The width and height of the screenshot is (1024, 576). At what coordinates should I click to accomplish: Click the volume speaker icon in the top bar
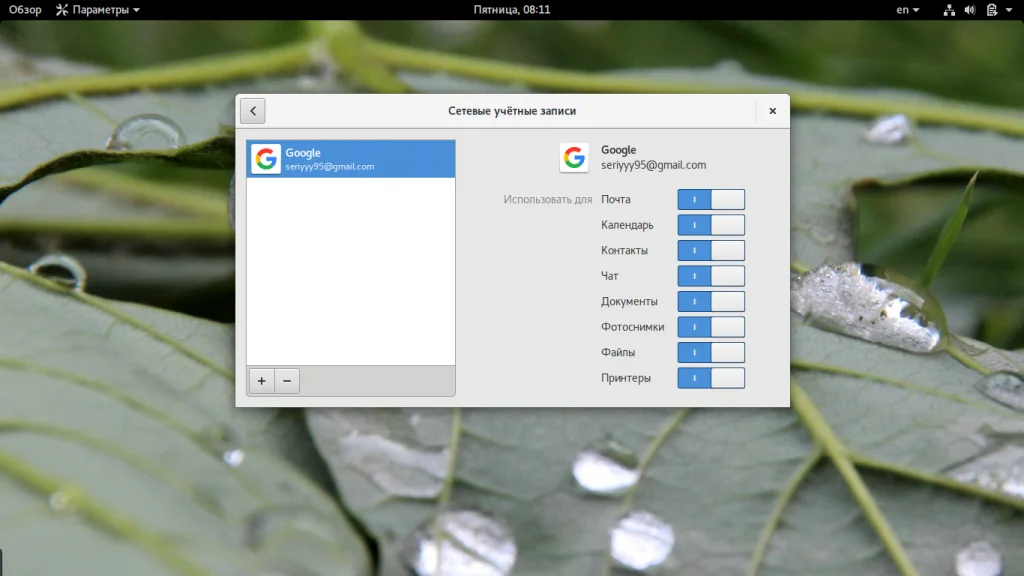[x=970, y=10]
